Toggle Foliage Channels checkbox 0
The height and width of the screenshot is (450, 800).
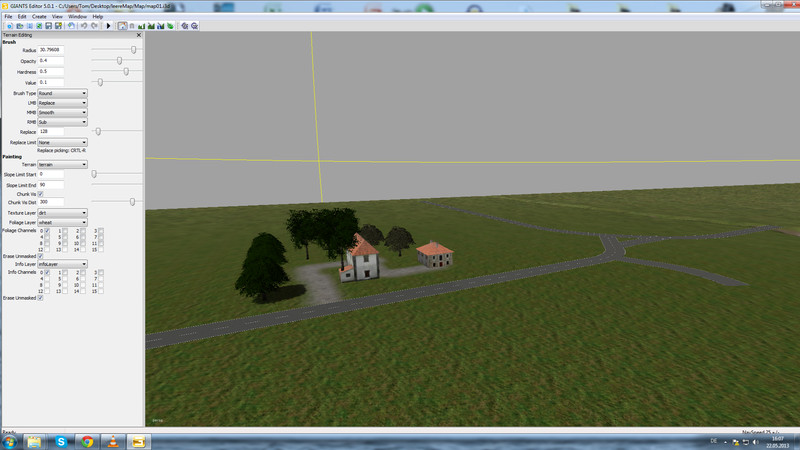click(47, 231)
